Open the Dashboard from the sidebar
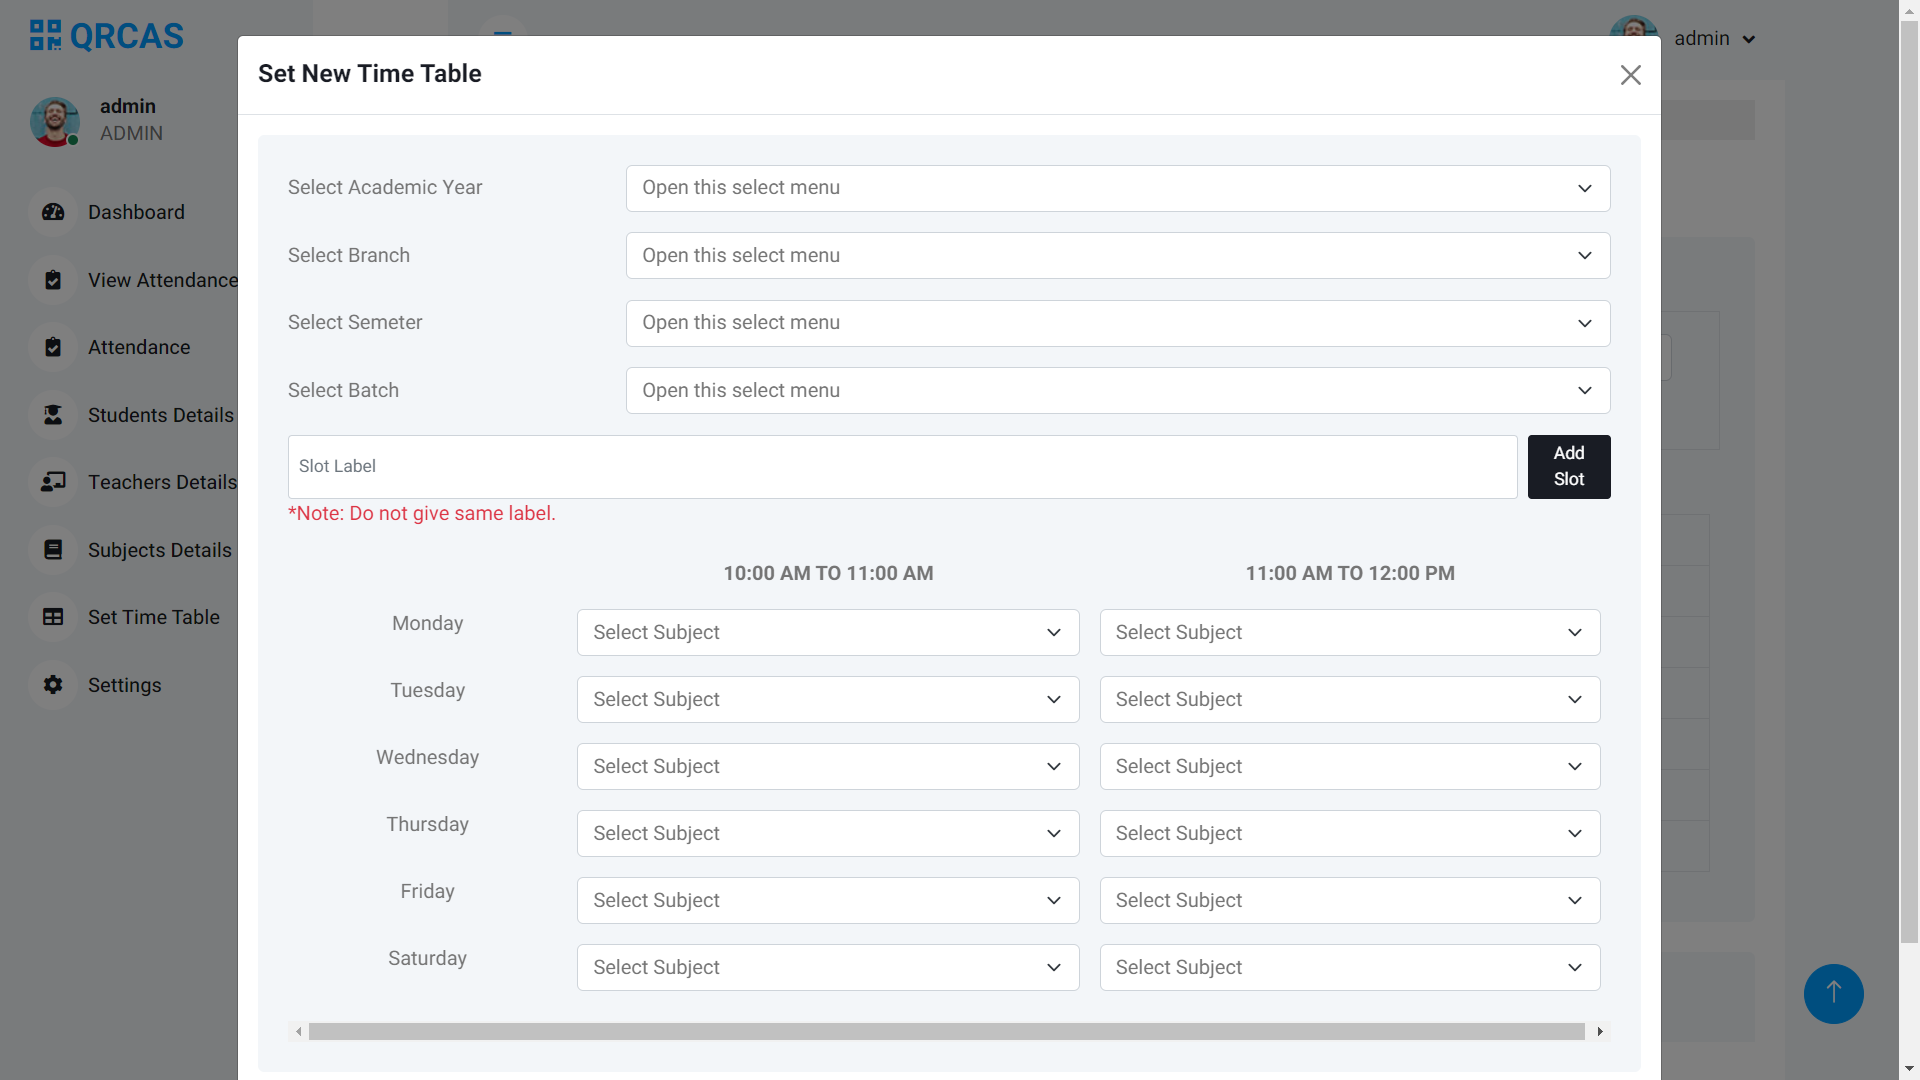The height and width of the screenshot is (1080, 1920). [x=52, y=212]
